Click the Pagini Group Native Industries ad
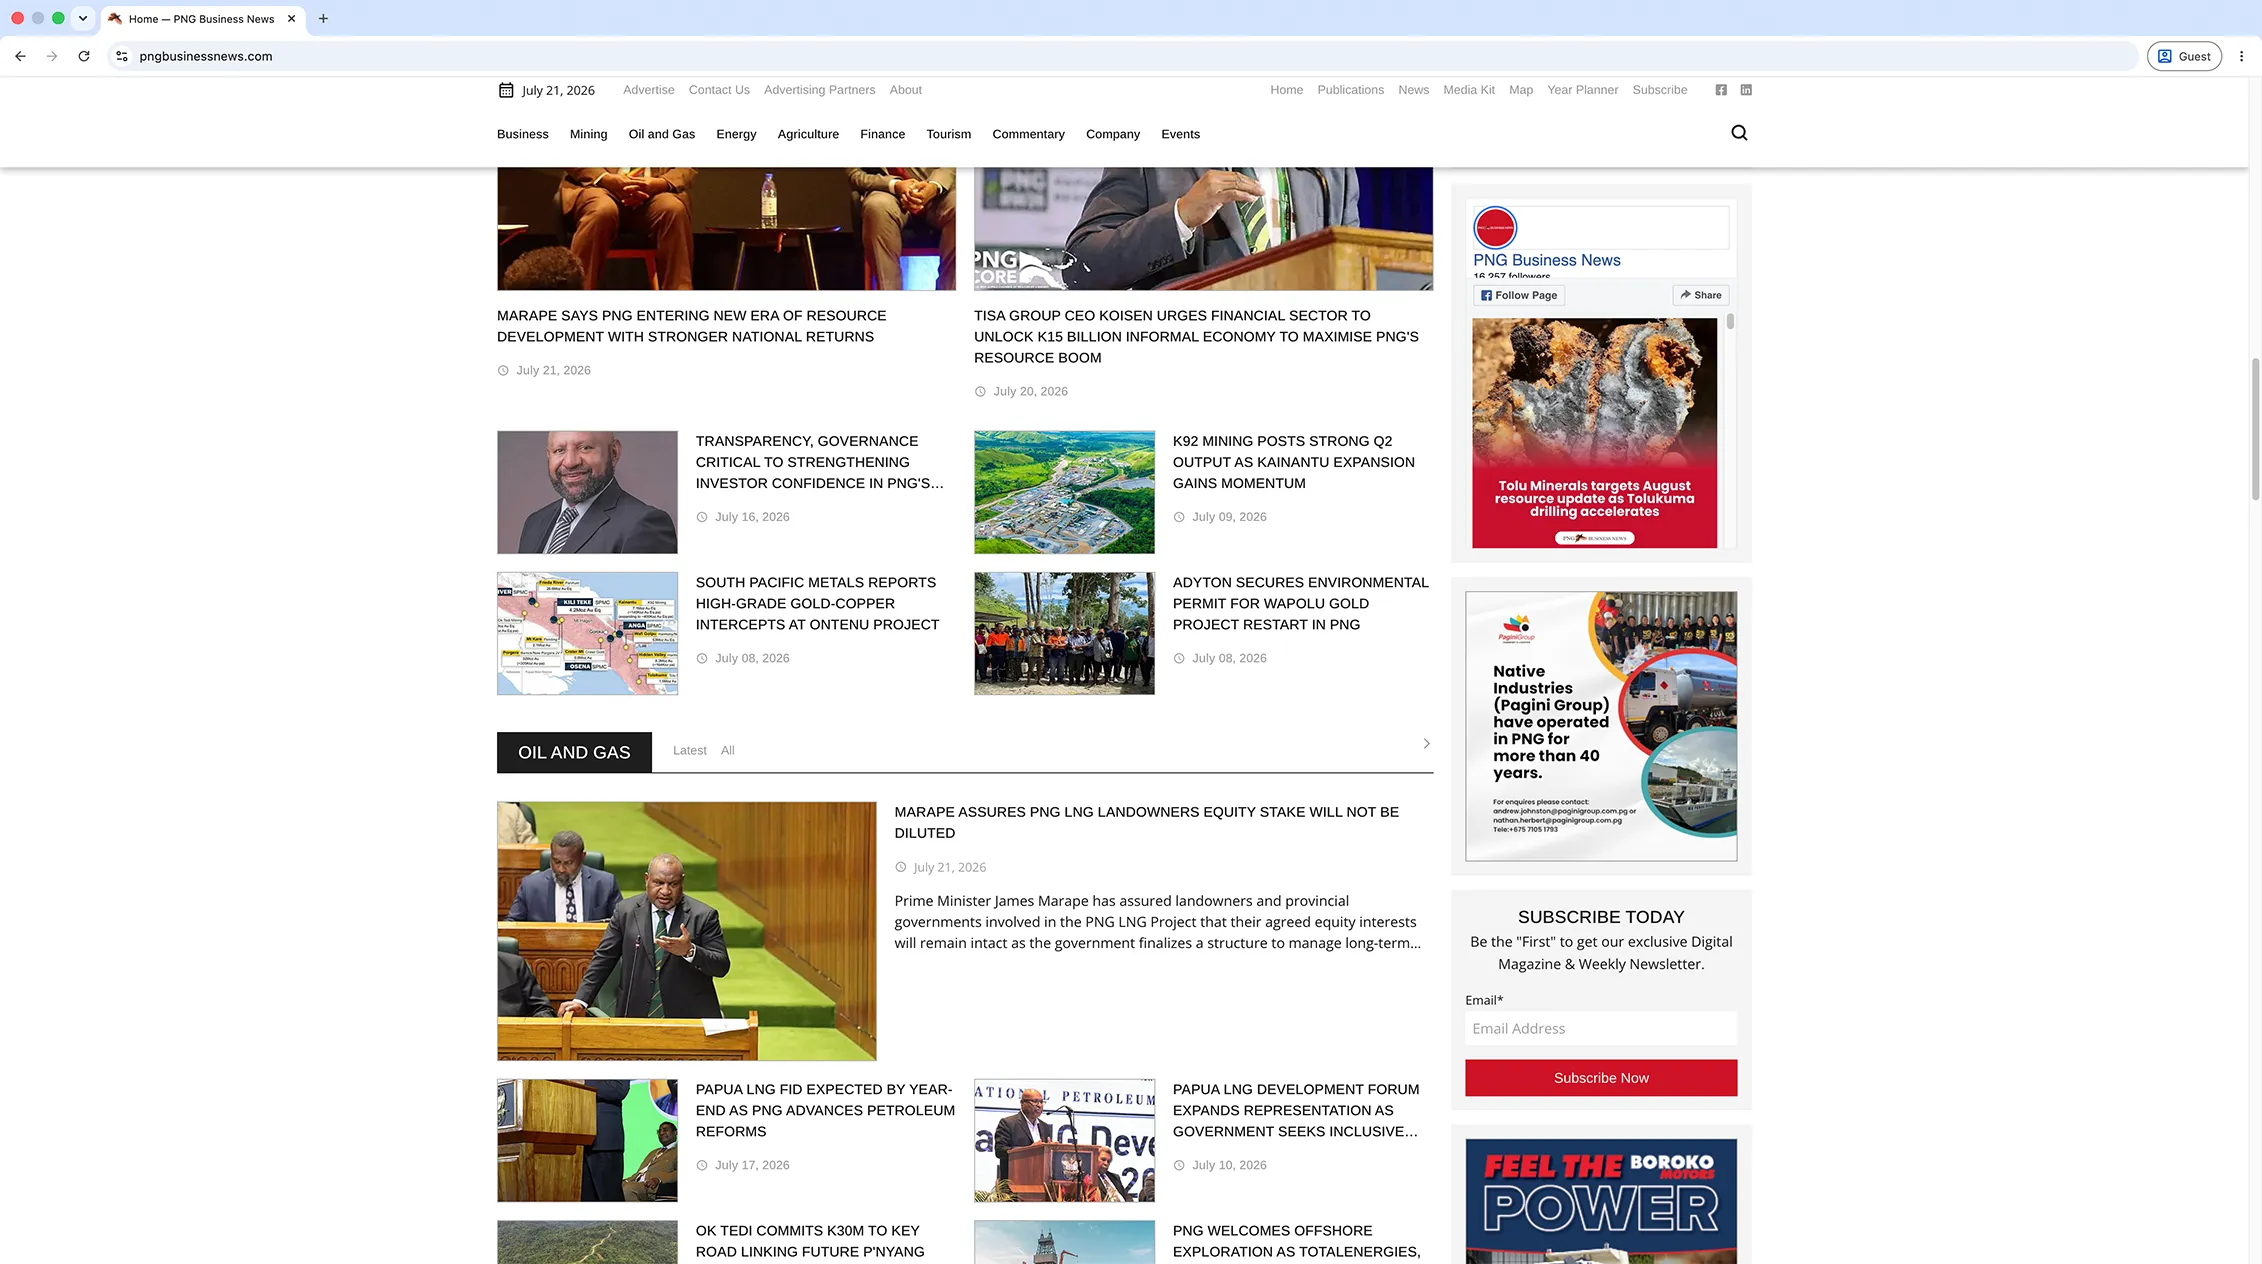The width and height of the screenshot is (2262, 1264). [x=1601, y=726]
